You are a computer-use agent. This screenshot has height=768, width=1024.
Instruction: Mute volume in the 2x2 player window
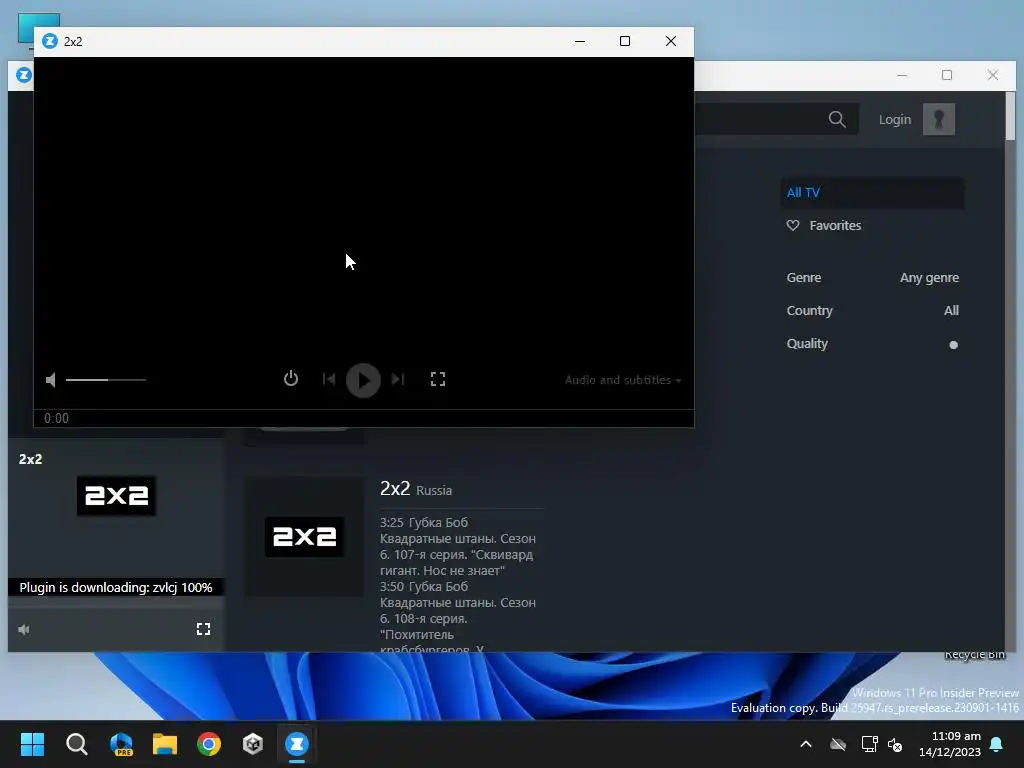50,379
